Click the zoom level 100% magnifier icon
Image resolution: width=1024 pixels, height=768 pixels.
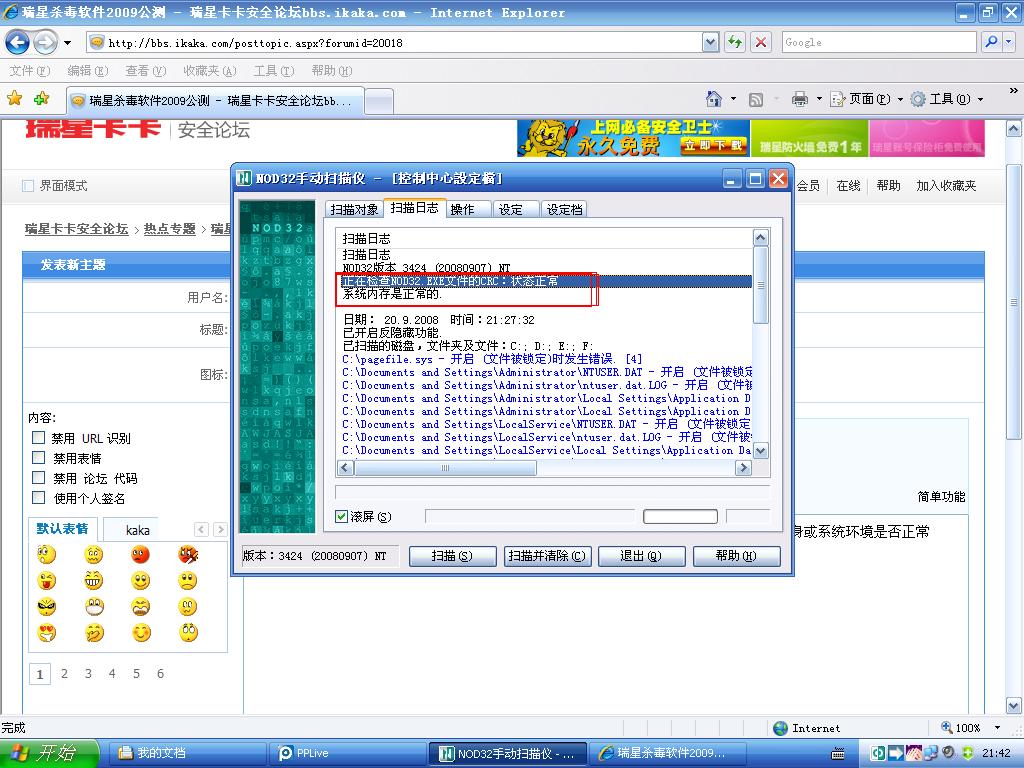coord(946,728)
